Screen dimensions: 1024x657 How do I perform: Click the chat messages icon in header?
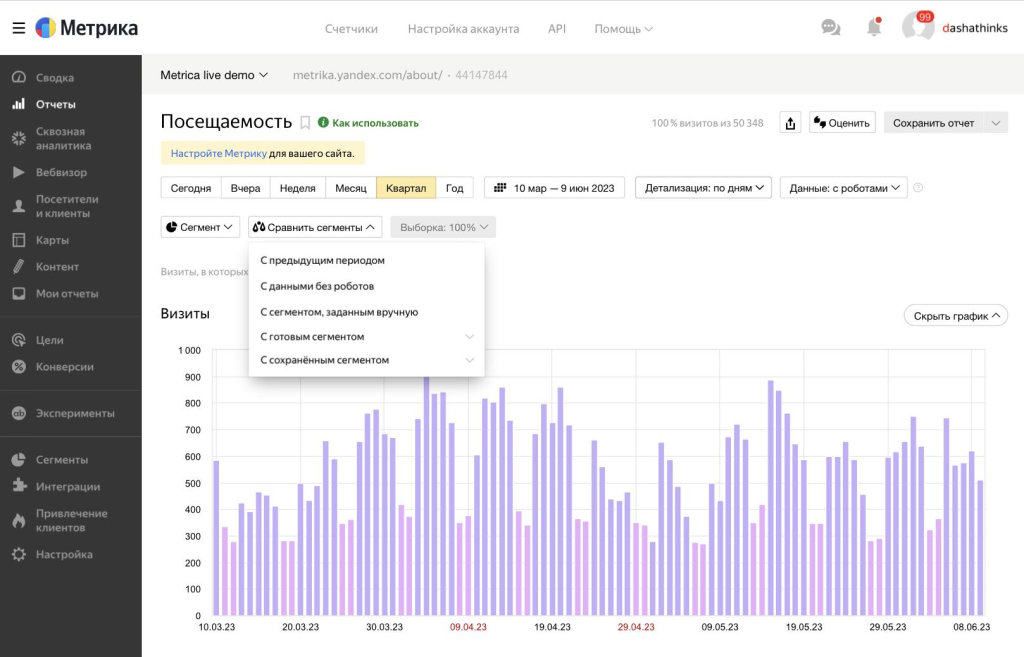[830, 28]
